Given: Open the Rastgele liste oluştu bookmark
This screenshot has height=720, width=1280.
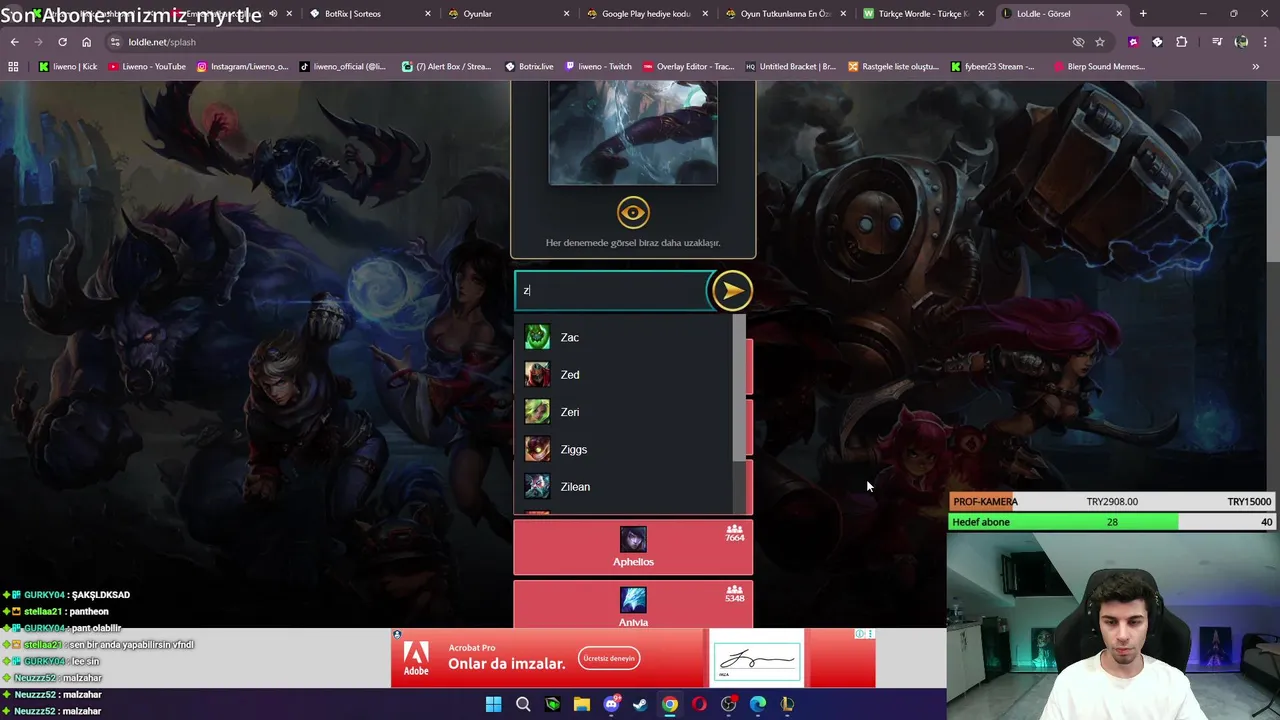Looking at the screenshot, I should tap(893, 66).
